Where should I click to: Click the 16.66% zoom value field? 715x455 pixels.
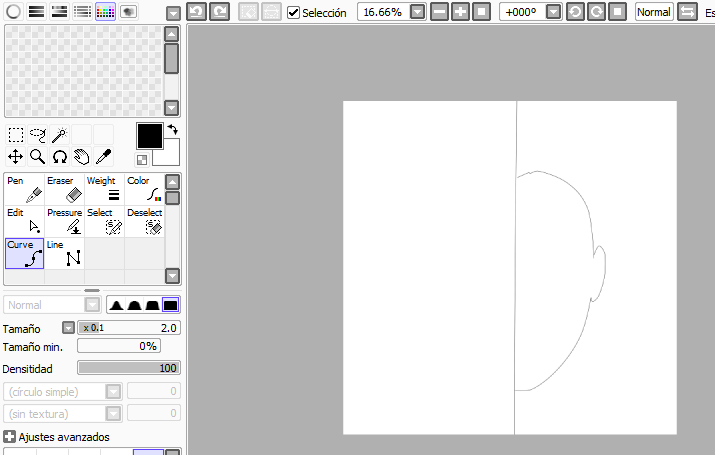pos(383,12)
